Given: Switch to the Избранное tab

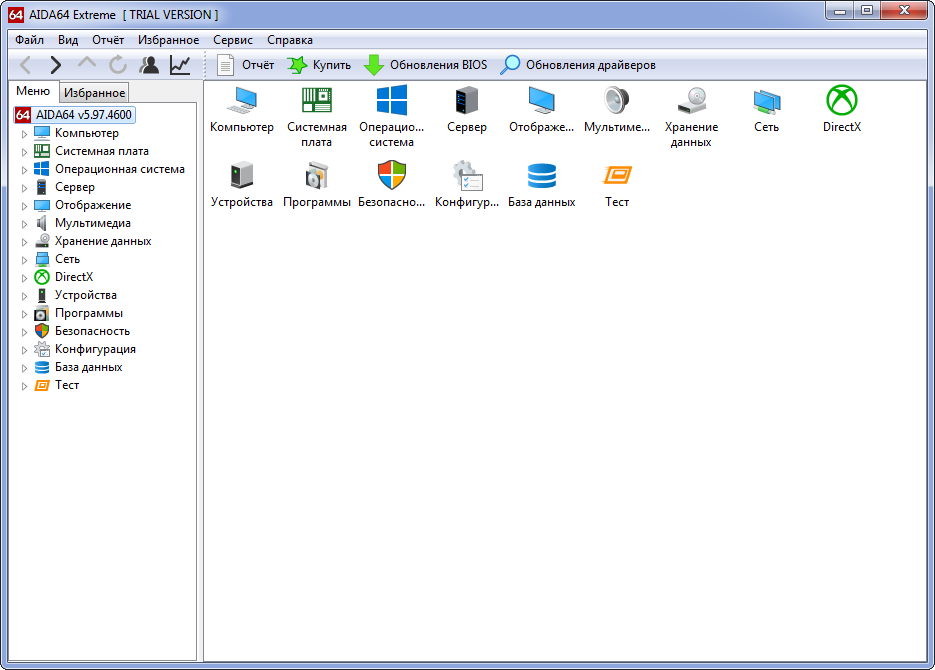Looking at the screenshot, I should pos(94,93).
